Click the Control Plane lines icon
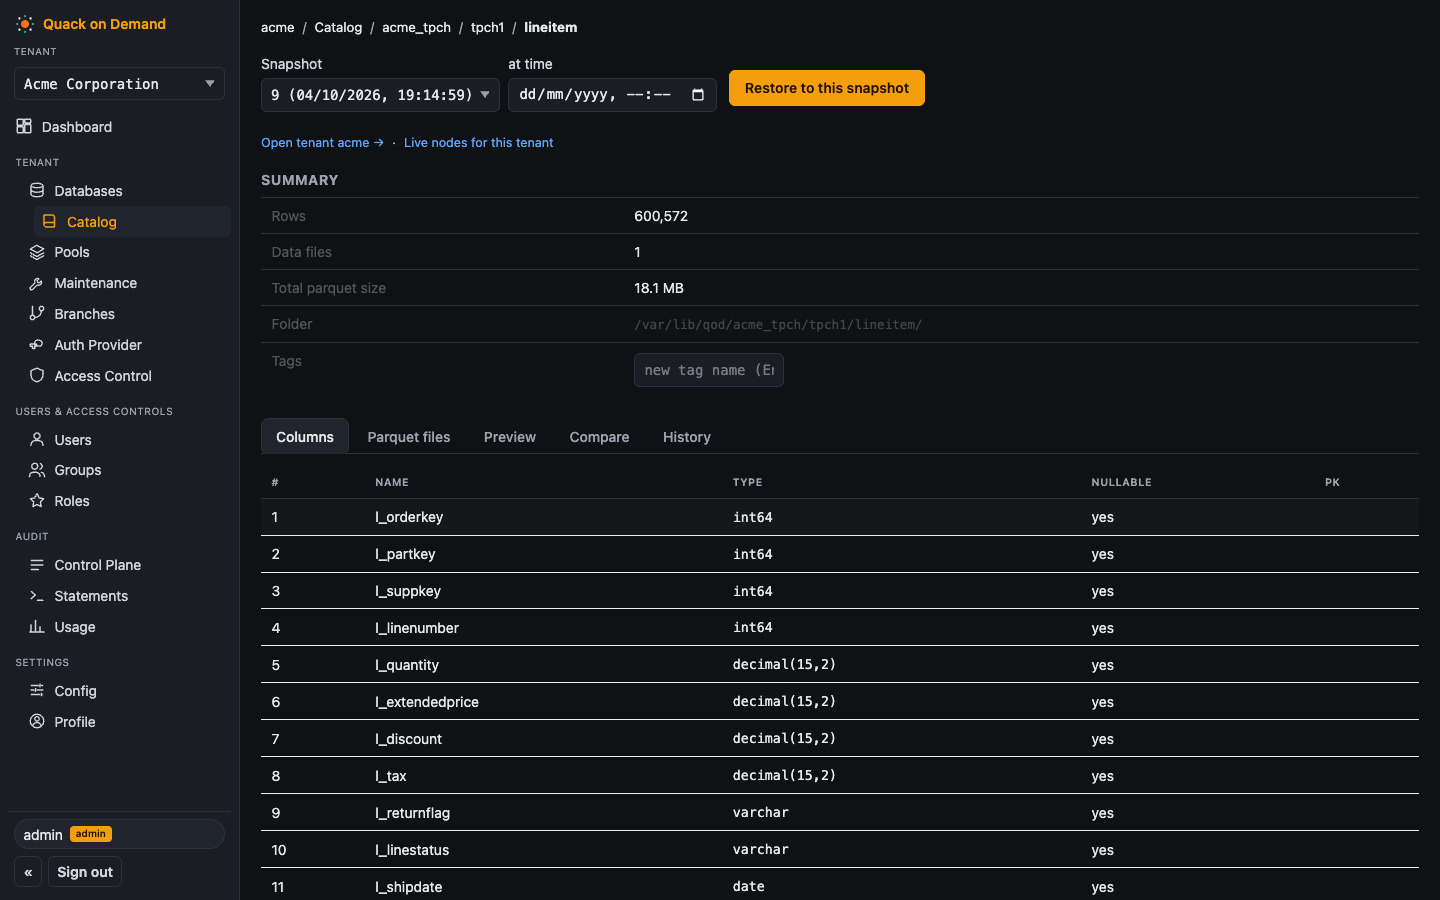 point(37,564)
